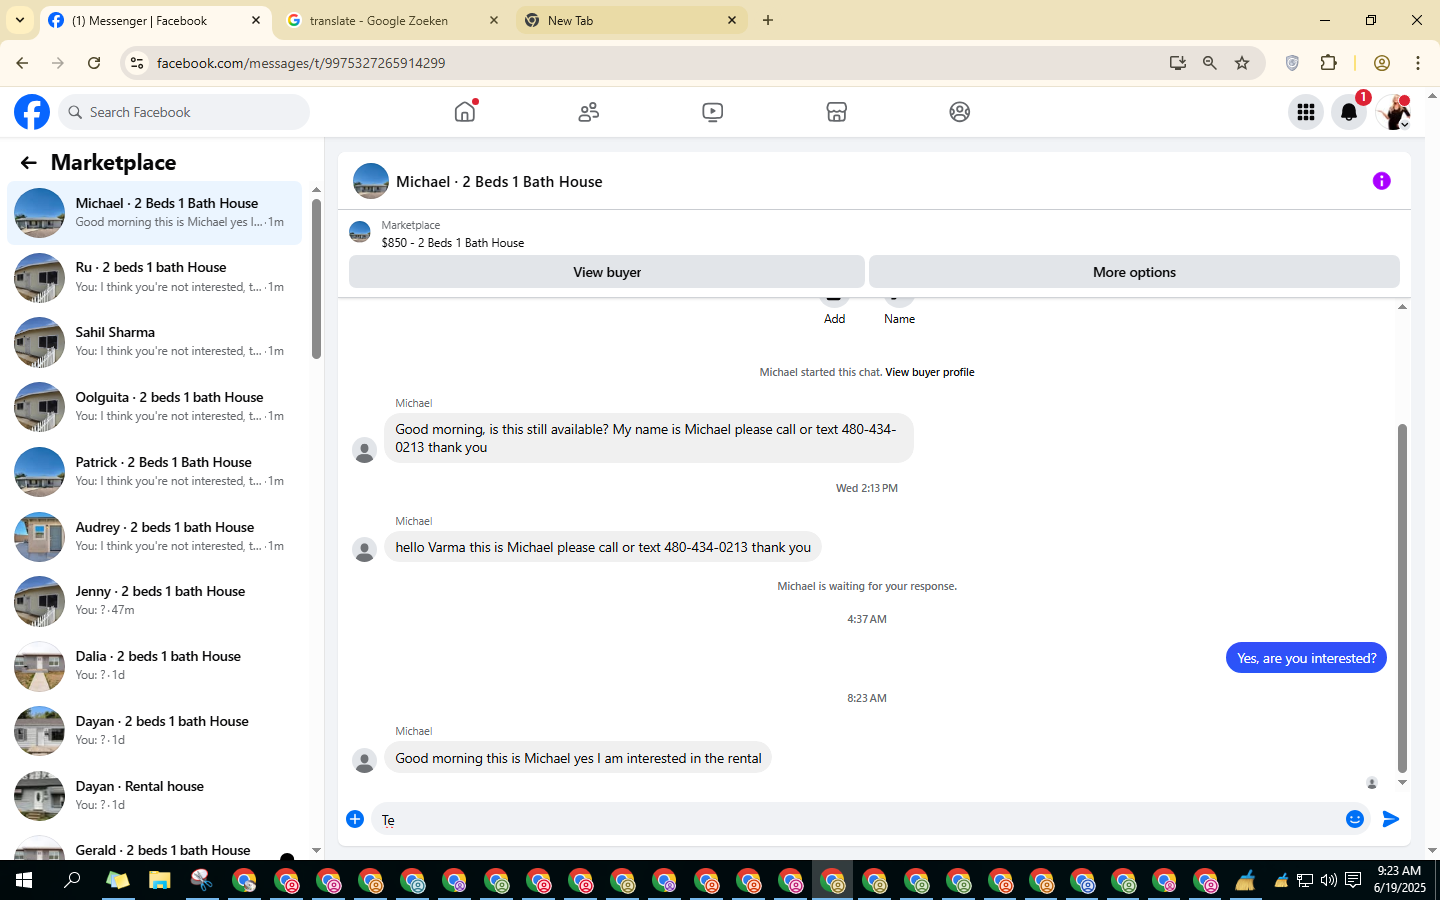Screen dimensions: 1440x900
Task: Click the chat messages scroll-up arrow
Action: pos(1402,307)
